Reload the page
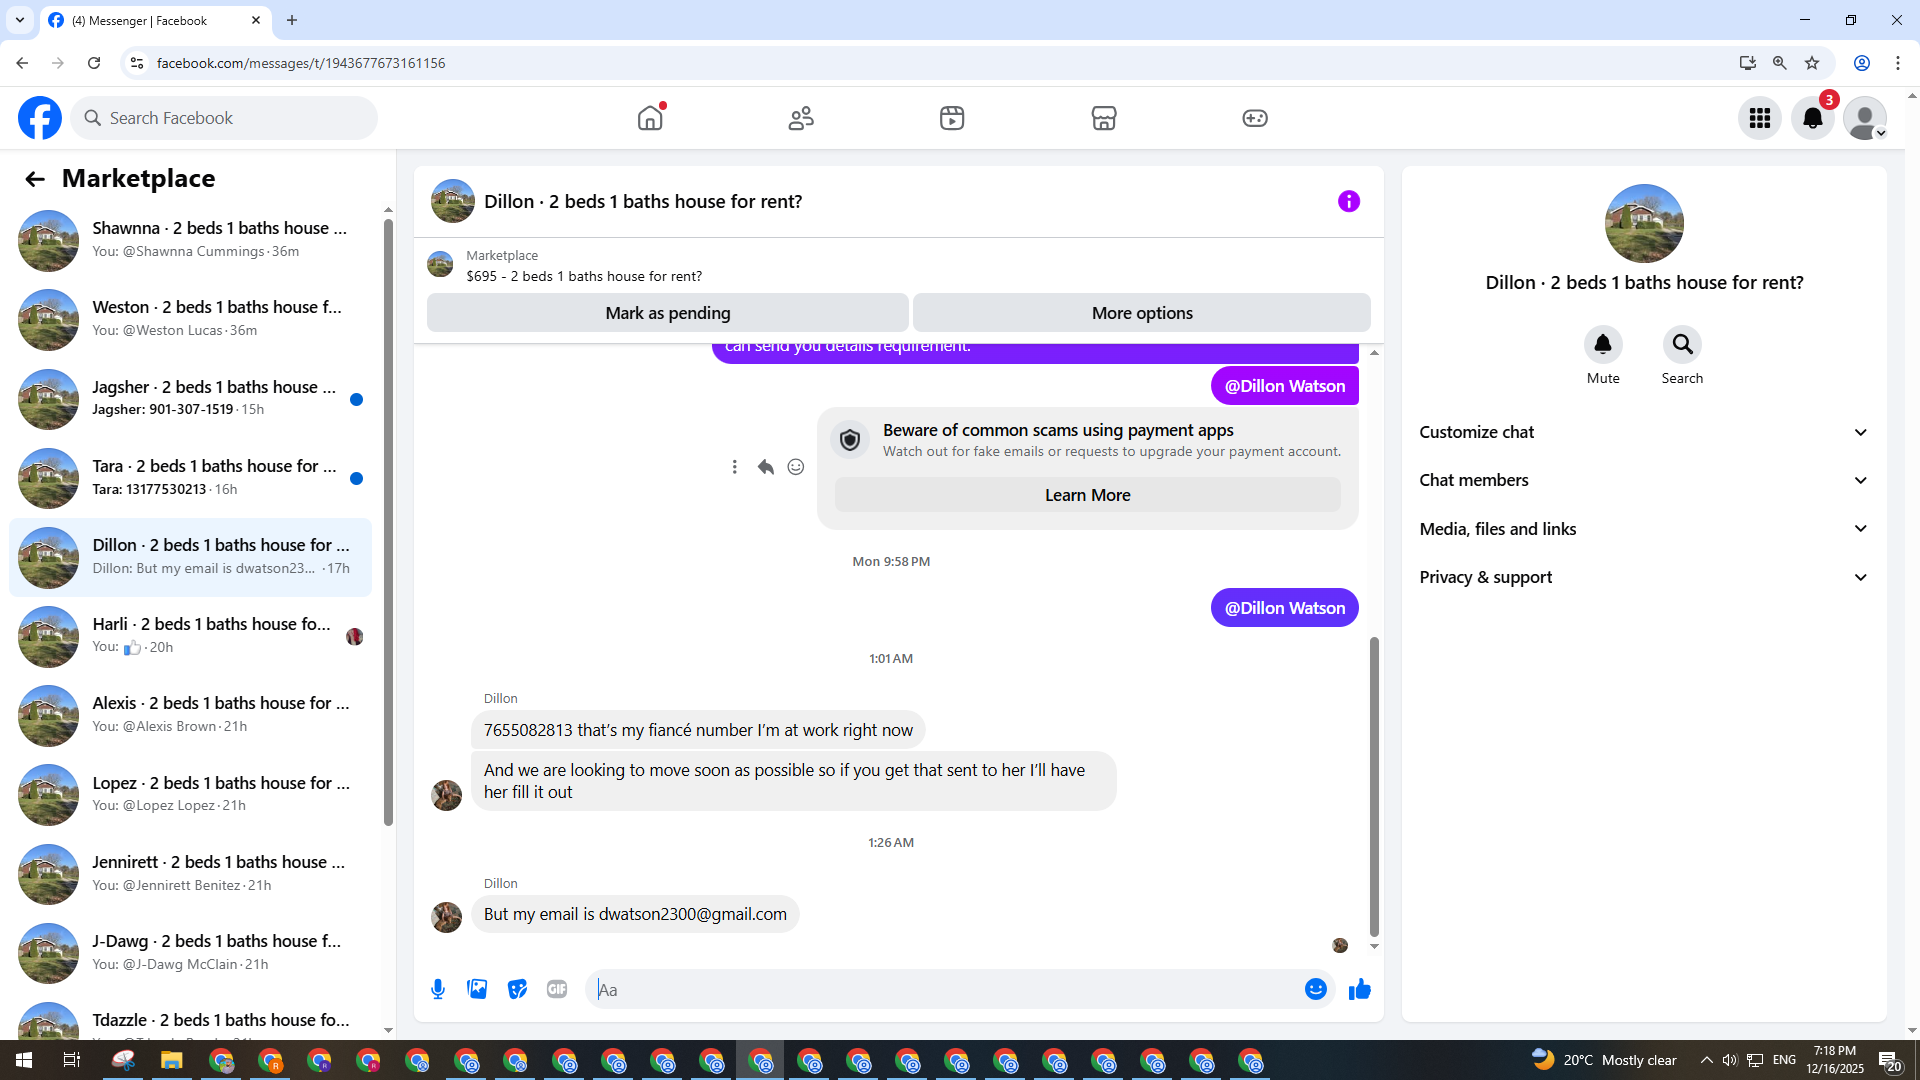1920x1080 pixels. (94, 63)
